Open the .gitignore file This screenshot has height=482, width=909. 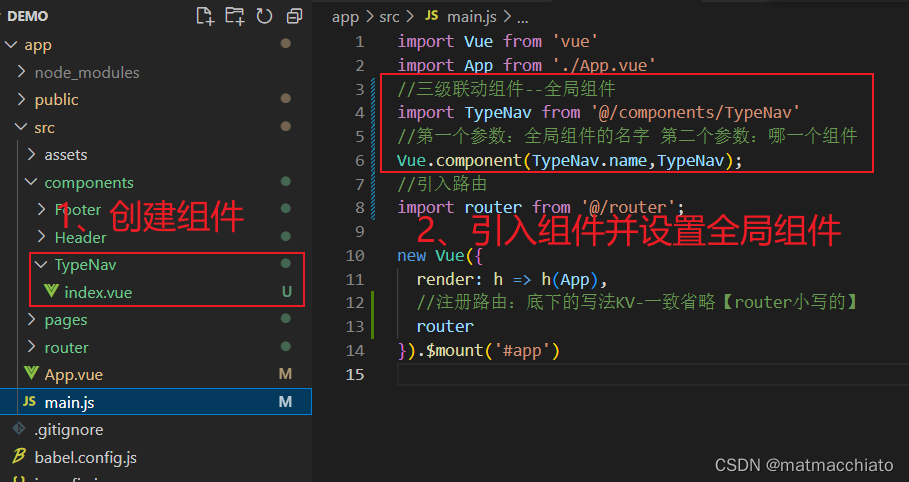point(68,430)
